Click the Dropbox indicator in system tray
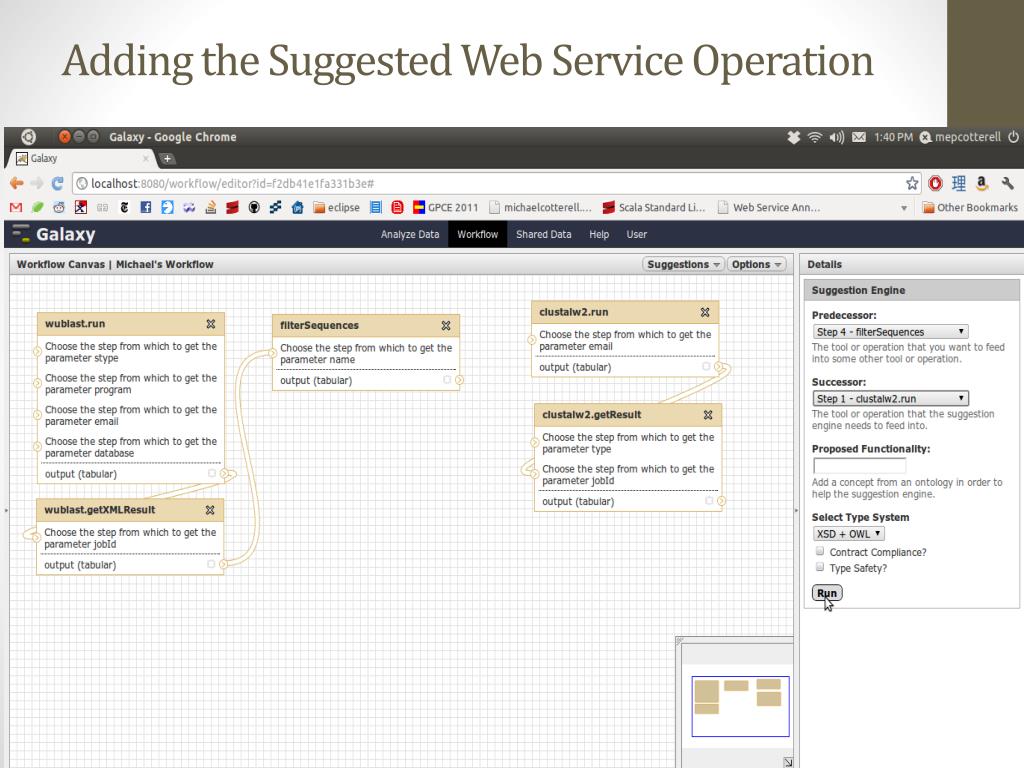The width and height of the screenshot is (1024, 768). (793, 137)
